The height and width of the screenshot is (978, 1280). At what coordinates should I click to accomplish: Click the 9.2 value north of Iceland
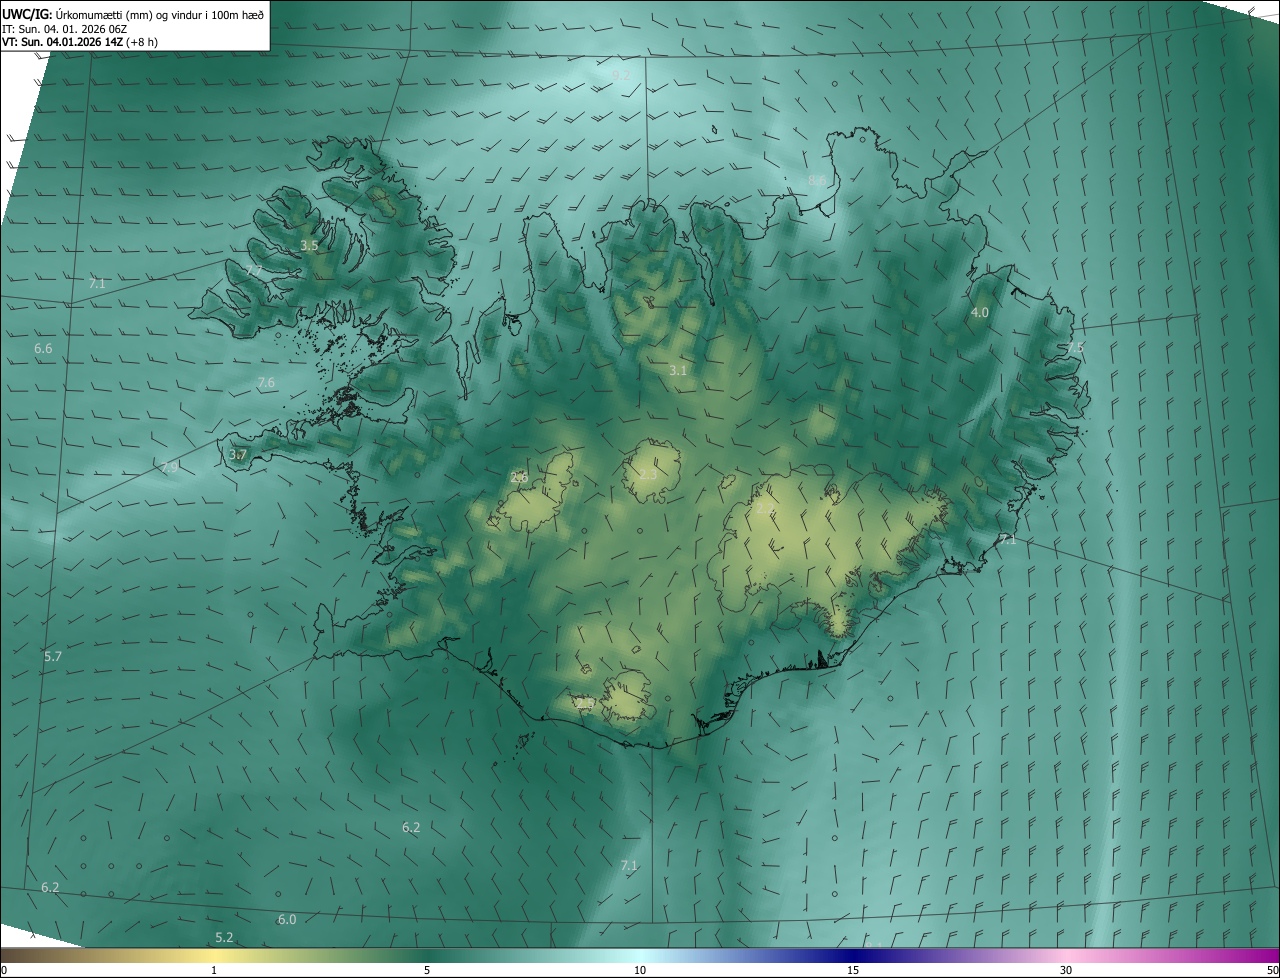coord(621,75)
